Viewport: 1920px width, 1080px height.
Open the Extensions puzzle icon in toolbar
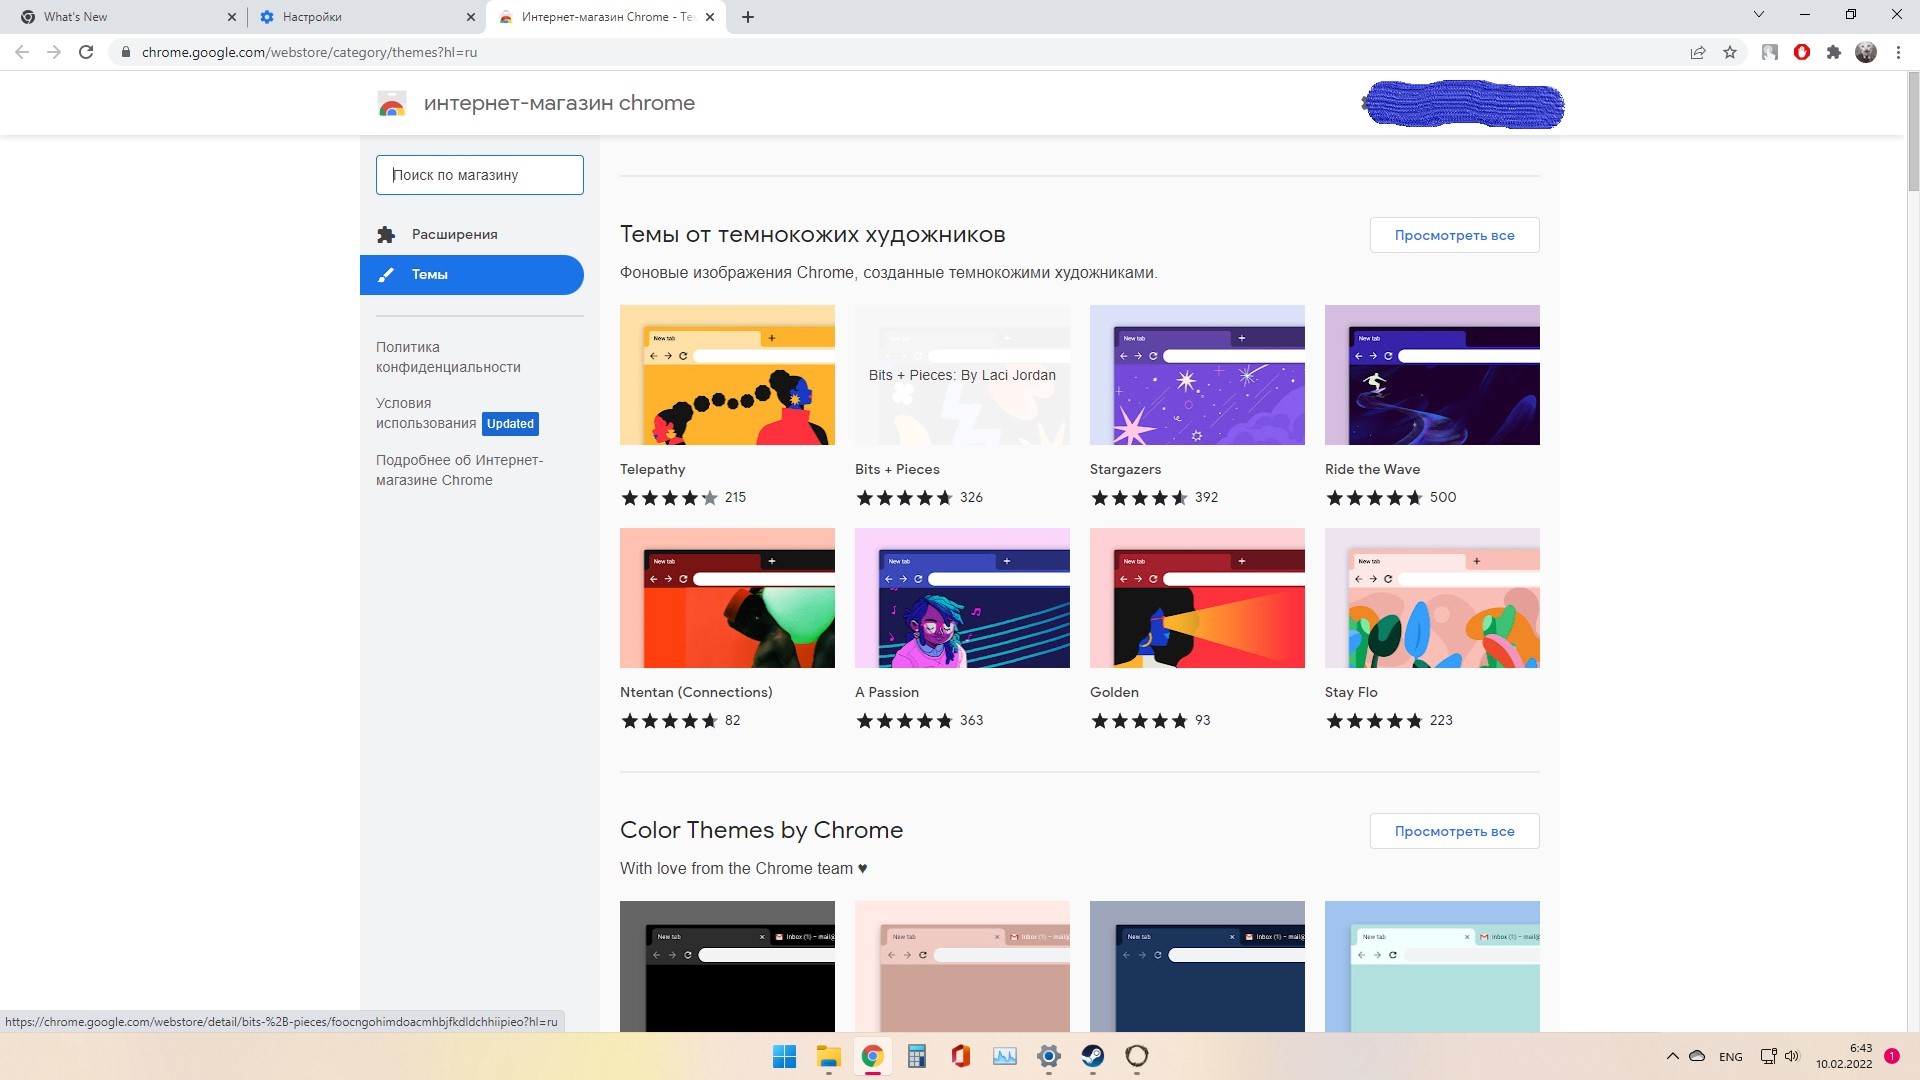point(1833,52)
